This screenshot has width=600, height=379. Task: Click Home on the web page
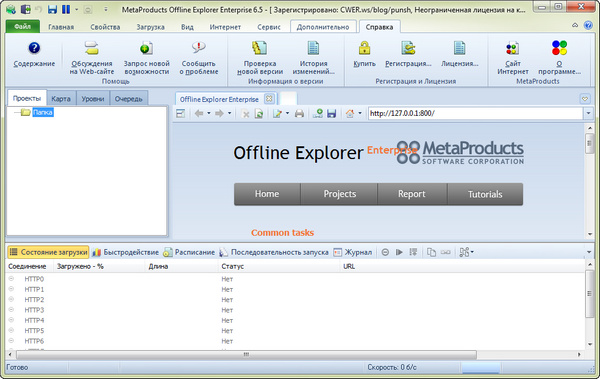click(267, 194)
